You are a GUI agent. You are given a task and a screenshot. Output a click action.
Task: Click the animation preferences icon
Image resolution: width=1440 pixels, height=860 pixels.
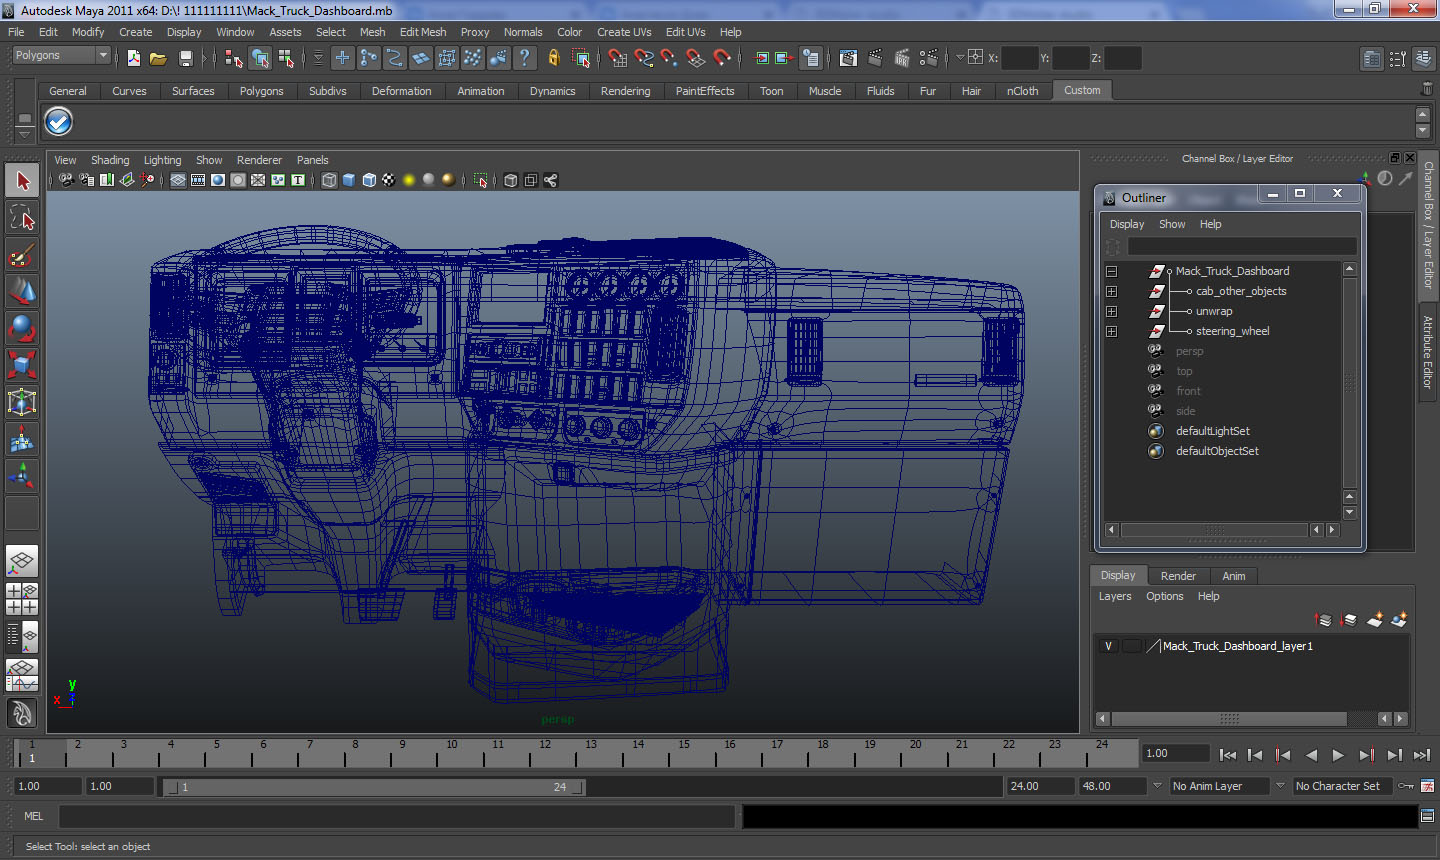(1428, 786)
